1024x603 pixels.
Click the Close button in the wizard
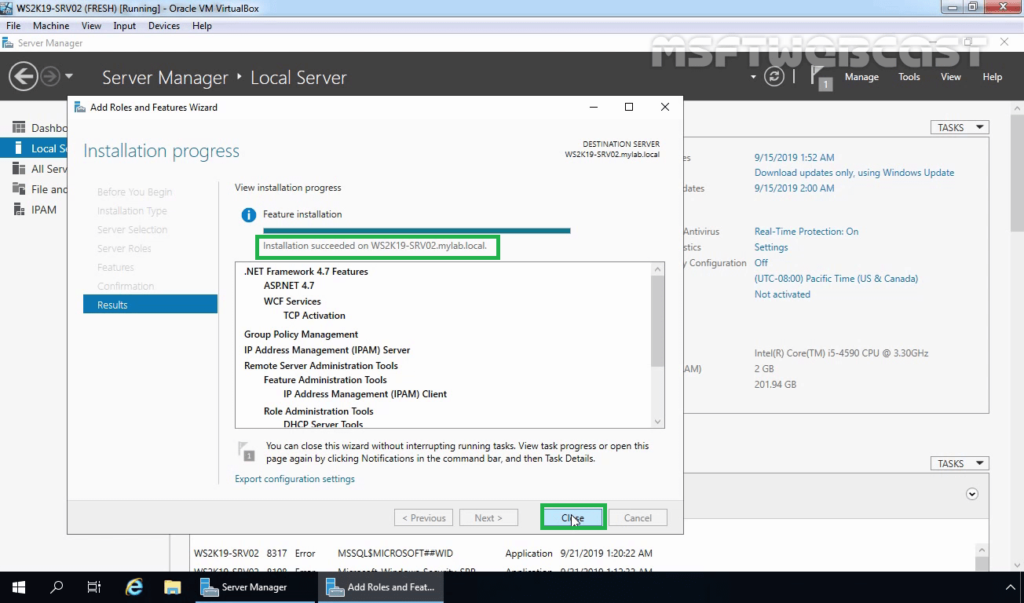pyautogui.click(x=573, y=517)
